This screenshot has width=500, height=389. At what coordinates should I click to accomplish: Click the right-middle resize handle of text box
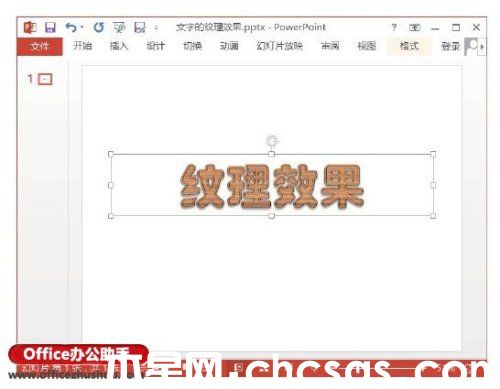[433, 185]
